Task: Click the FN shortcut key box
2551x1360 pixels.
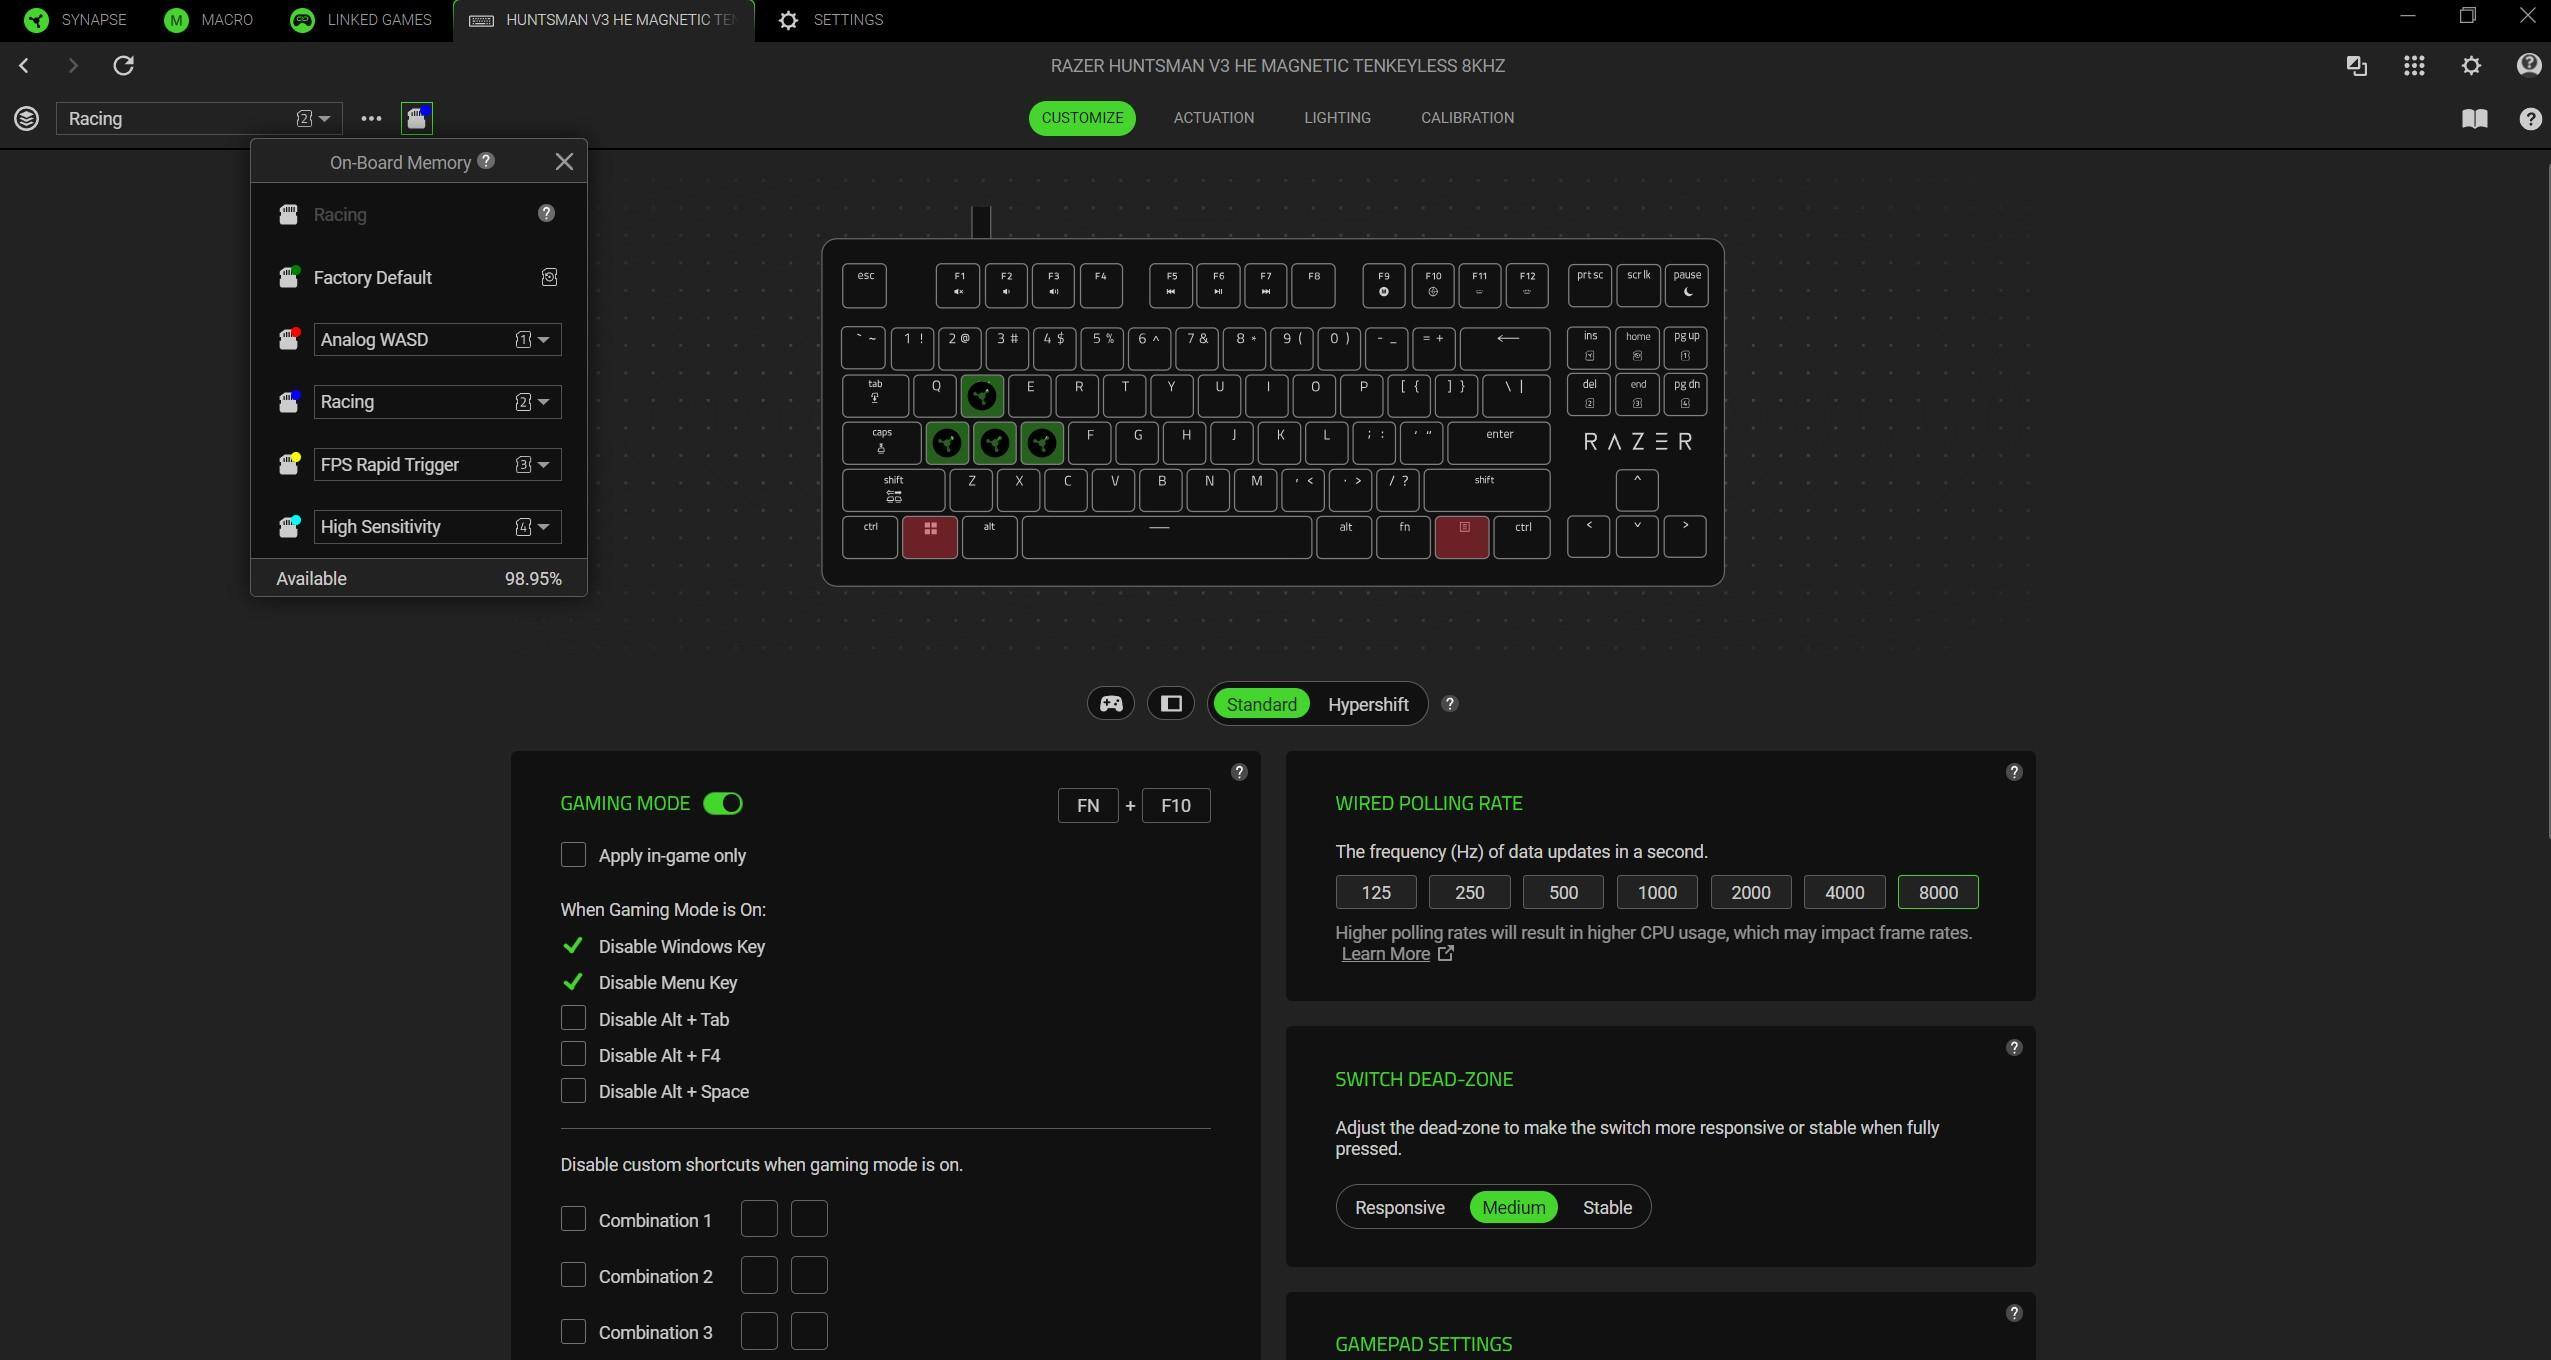Action: [1088, 806]
